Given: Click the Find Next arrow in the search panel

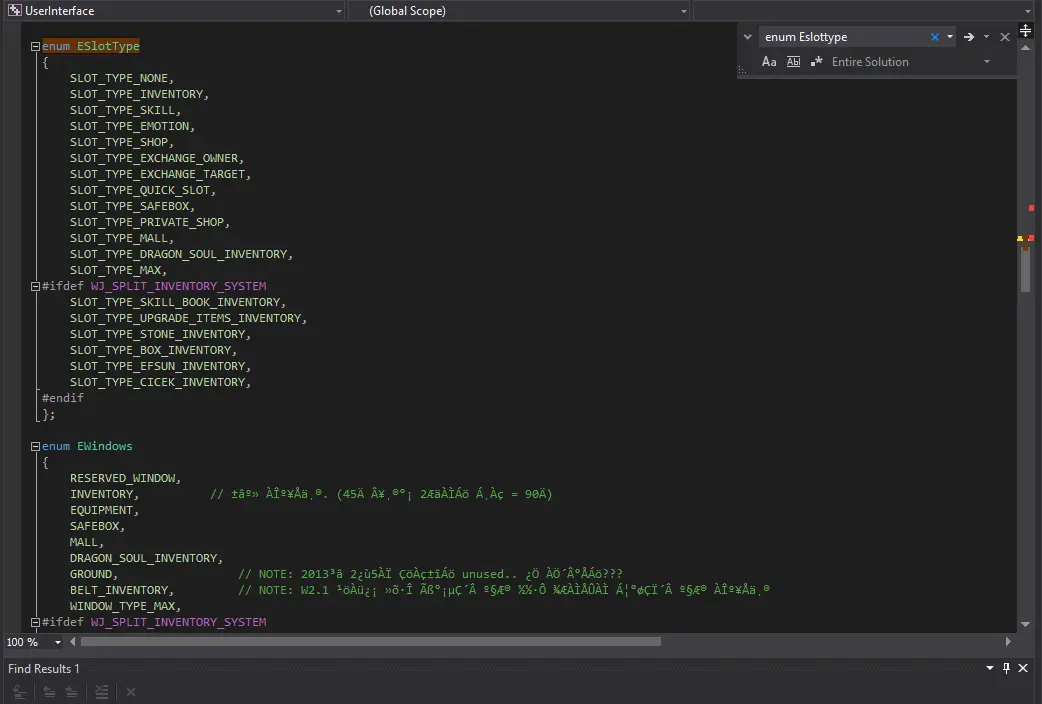Looking at the screenshot, I should coord(968,36).
